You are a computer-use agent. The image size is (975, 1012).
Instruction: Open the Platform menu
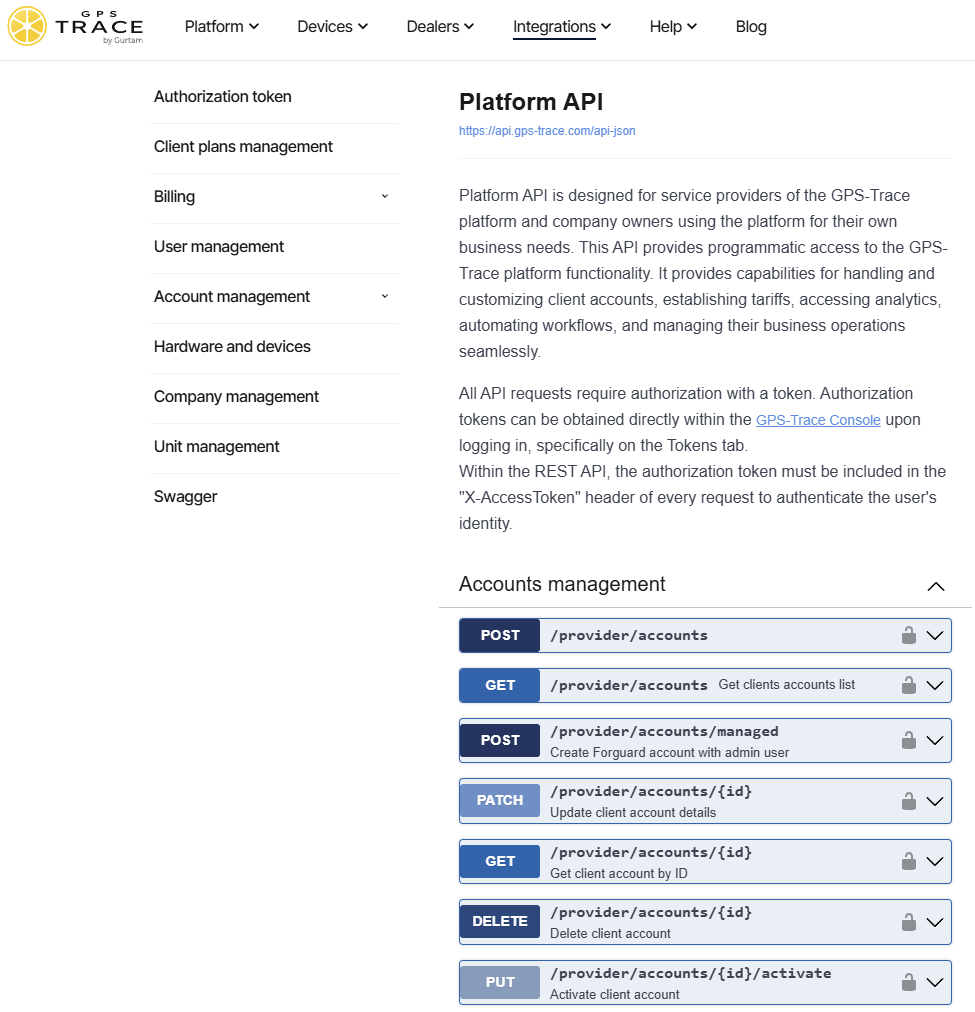[221, 26]
